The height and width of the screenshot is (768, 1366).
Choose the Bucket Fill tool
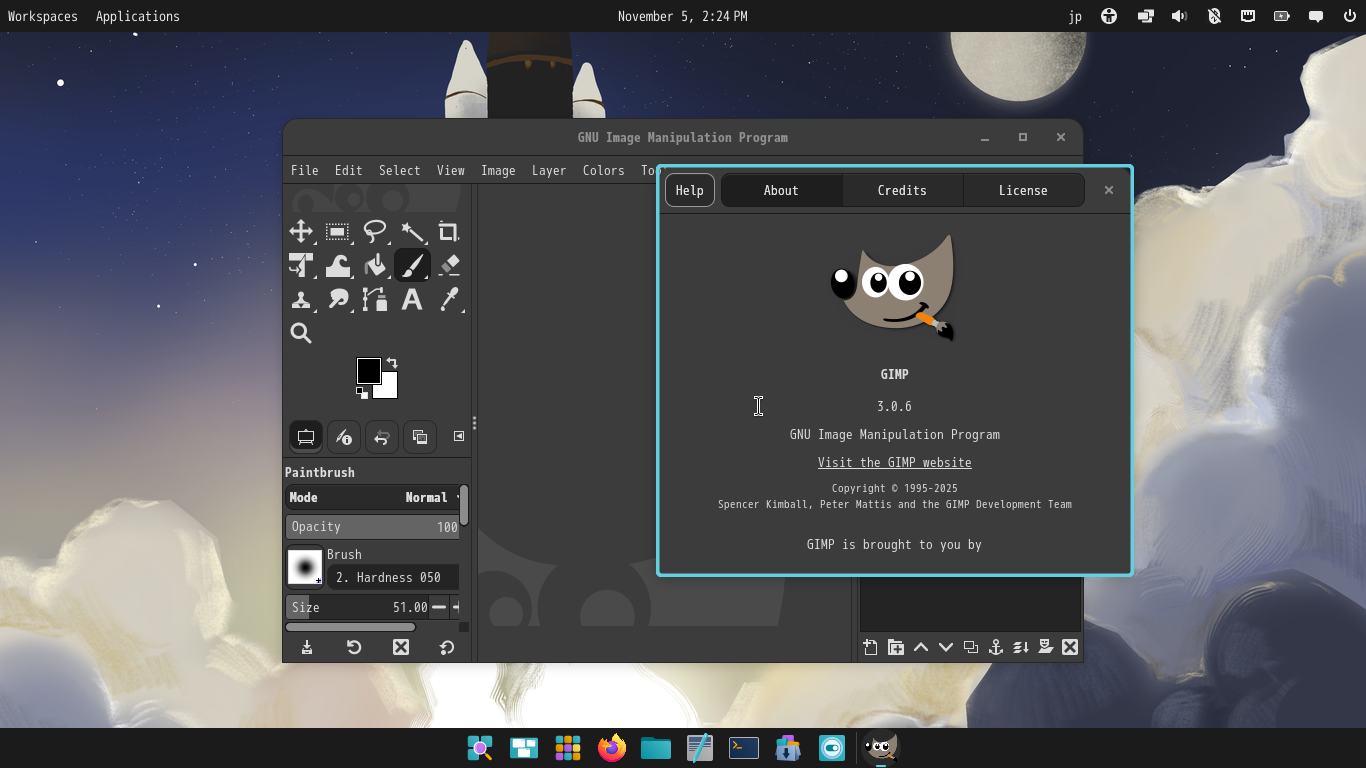point(375,265)
